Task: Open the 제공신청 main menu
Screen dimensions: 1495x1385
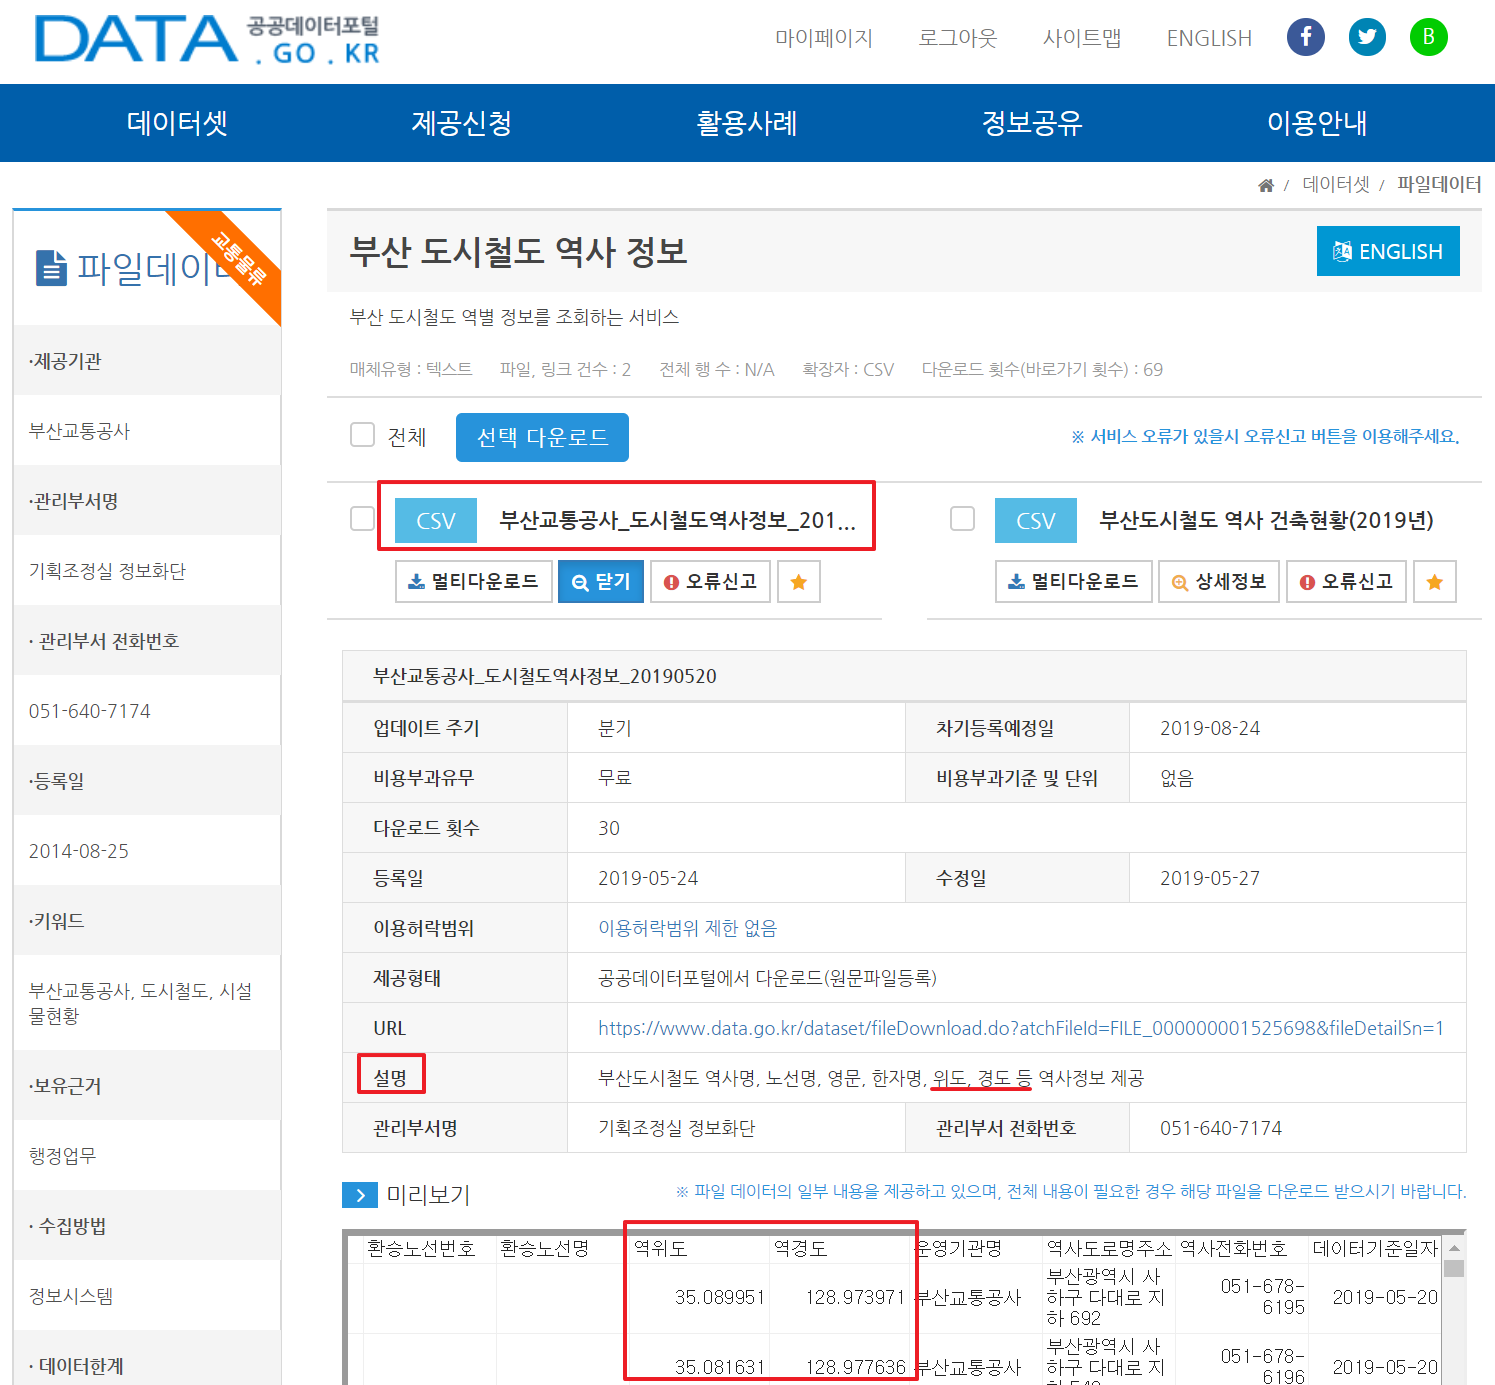Action: 462,123
